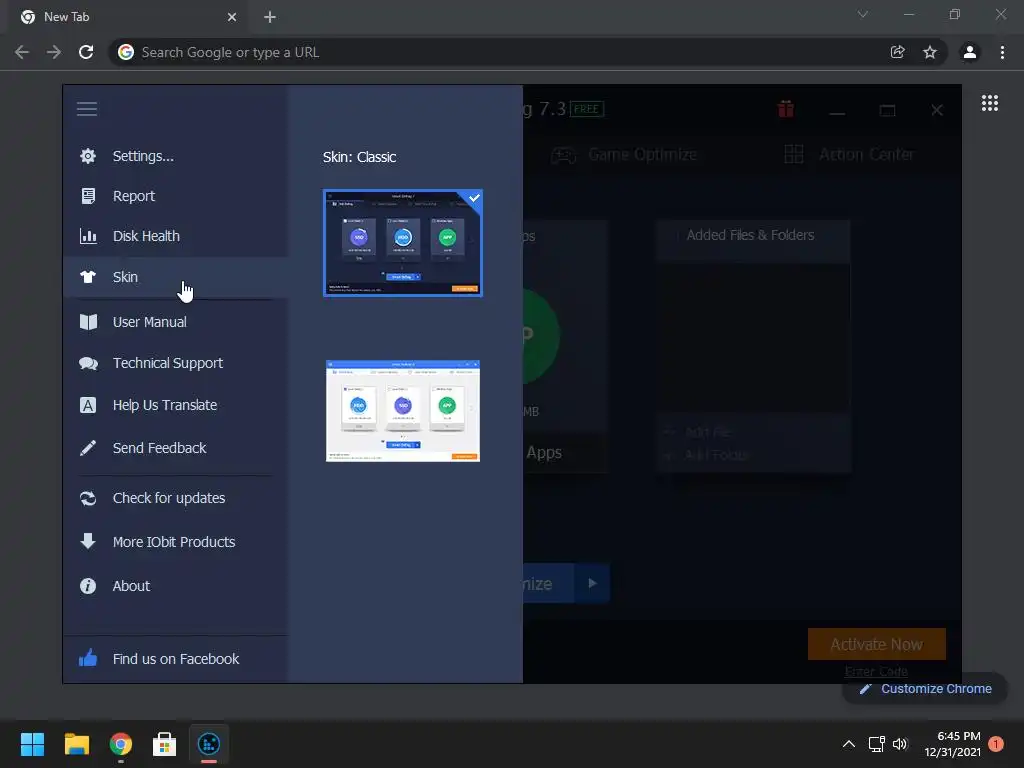Expand the optimize button dropdown arrow
Viewport: 1024px width, 768px height.
pyautogui.click(x=592, y=583)
